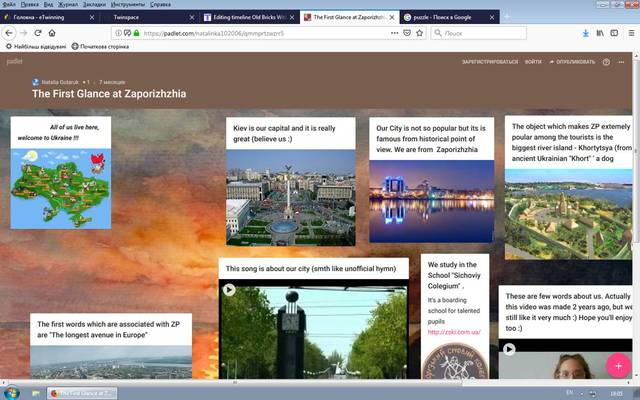Open the padlet more options ellipsis
Viewport: 640px width, 400px height.
coord(621,62)
